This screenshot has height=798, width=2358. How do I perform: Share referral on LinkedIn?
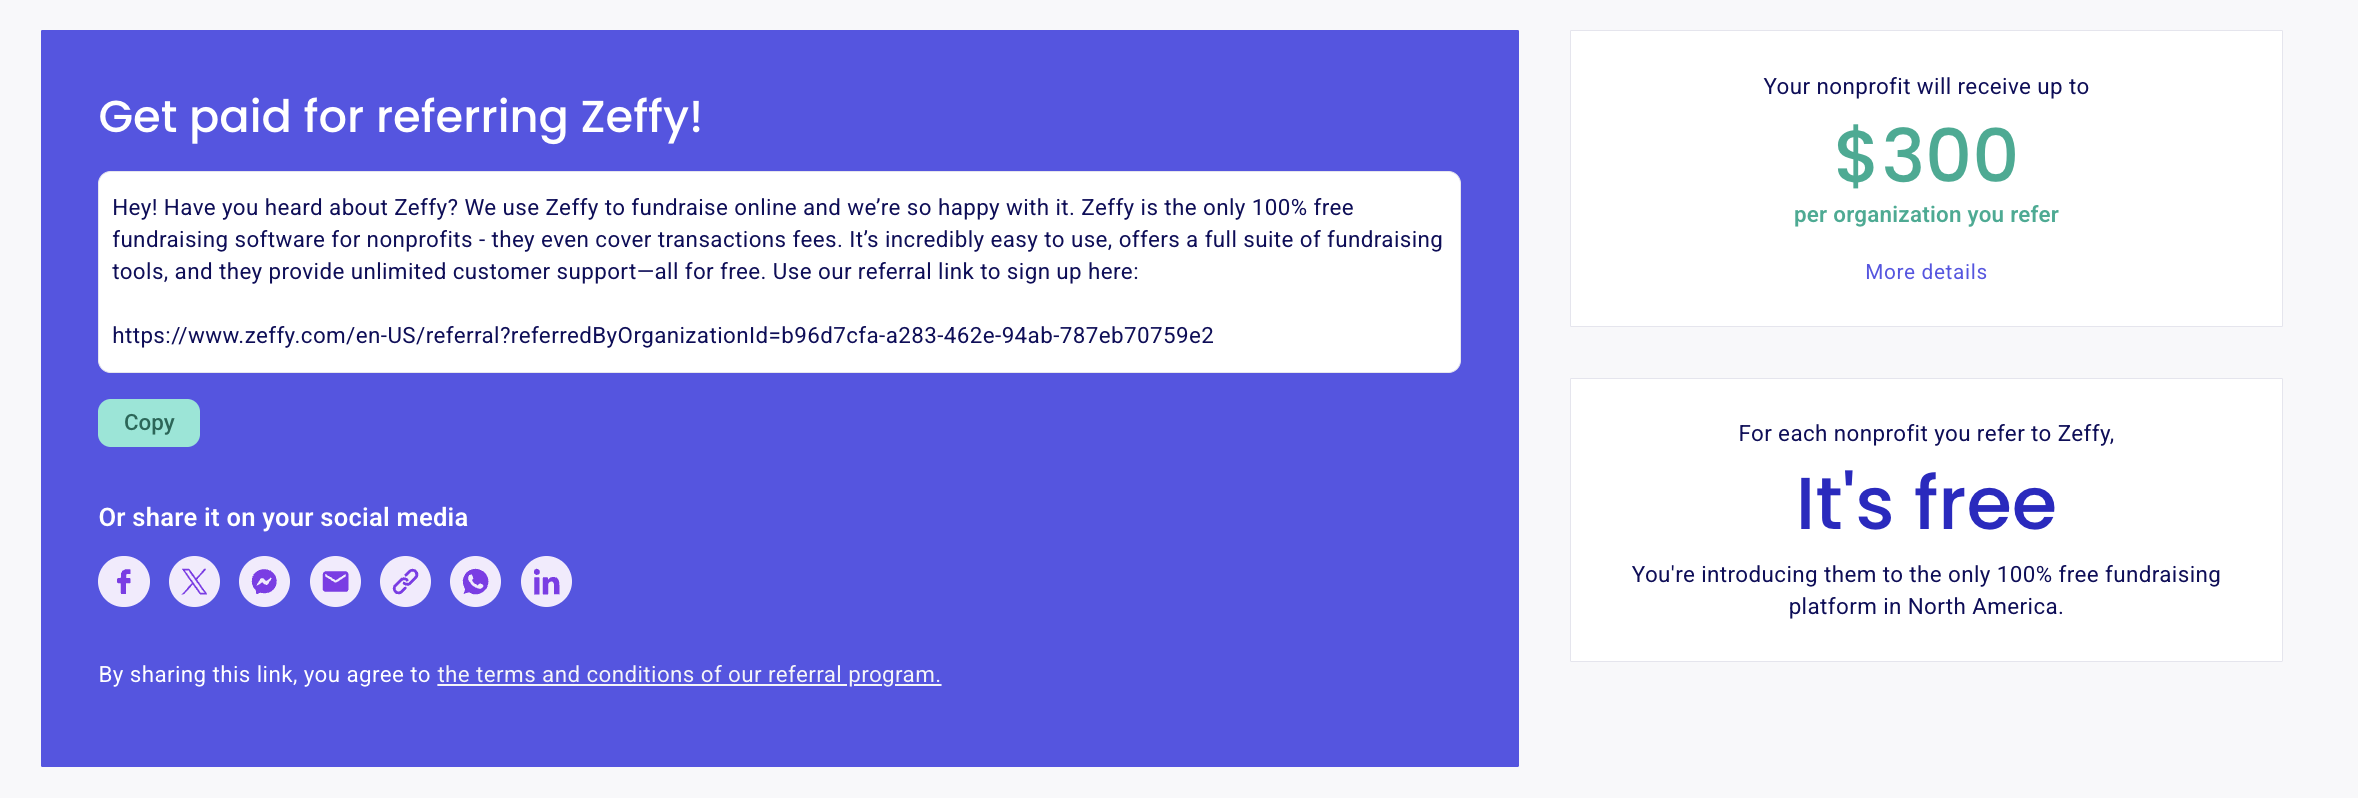pyautogui.click(x=546, y=581)
